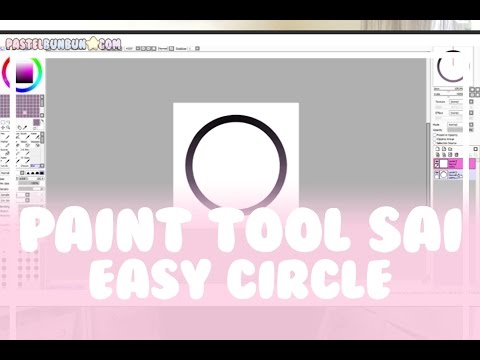Toggle visibility eye of the circle layer
The image size is (480, 360).
click(437, 173)
